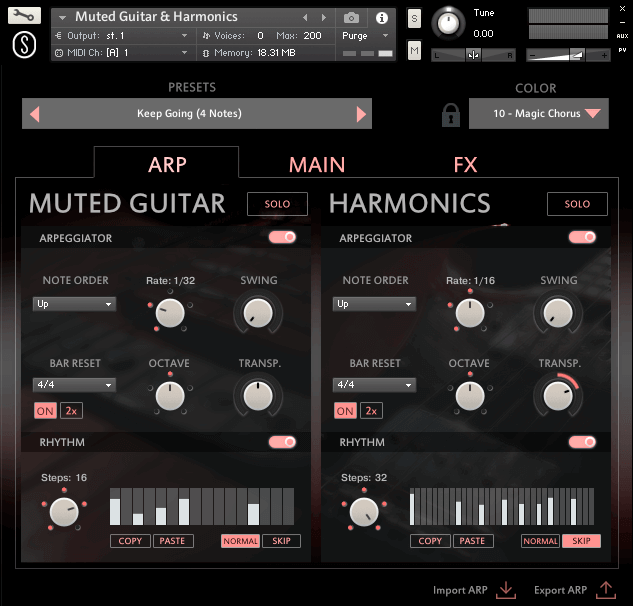Click the Export ARP upload icon
The image size is (633, 606).
coord(605,590)
